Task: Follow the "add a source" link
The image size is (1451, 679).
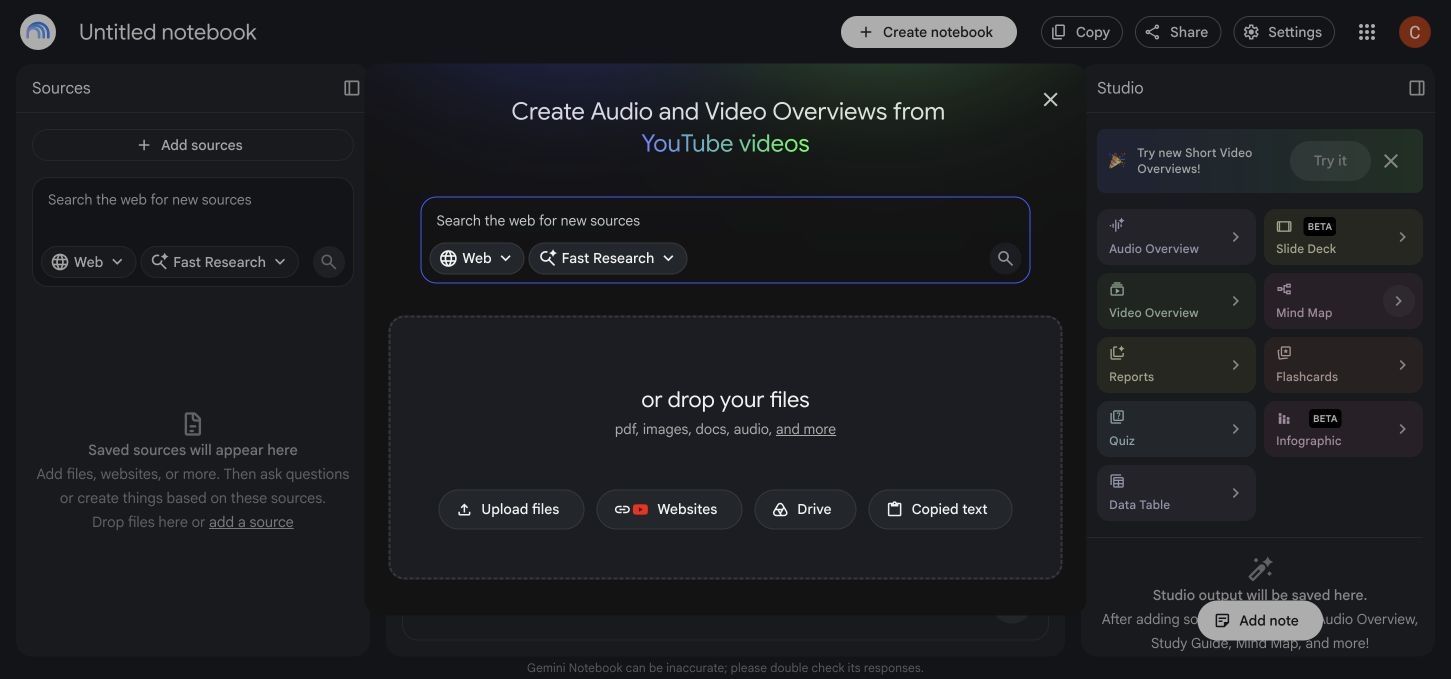Action: [x=251, y=522]
